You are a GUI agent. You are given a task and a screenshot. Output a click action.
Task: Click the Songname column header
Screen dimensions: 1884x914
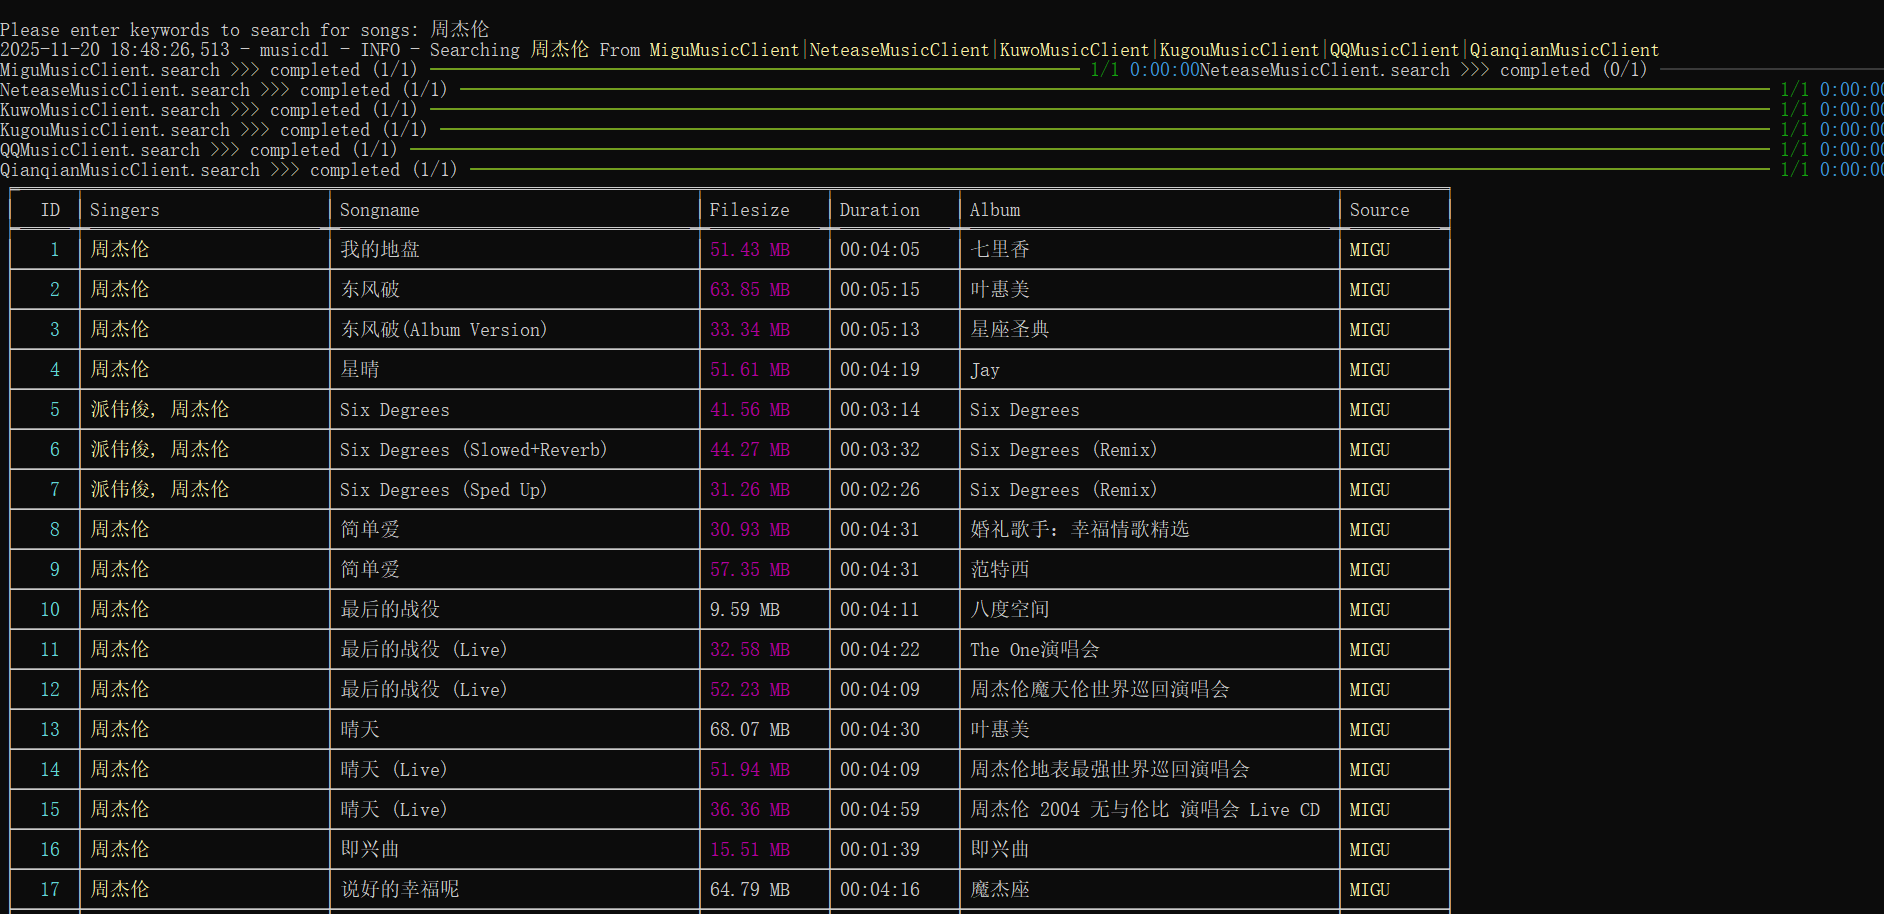tap(379, 210)
